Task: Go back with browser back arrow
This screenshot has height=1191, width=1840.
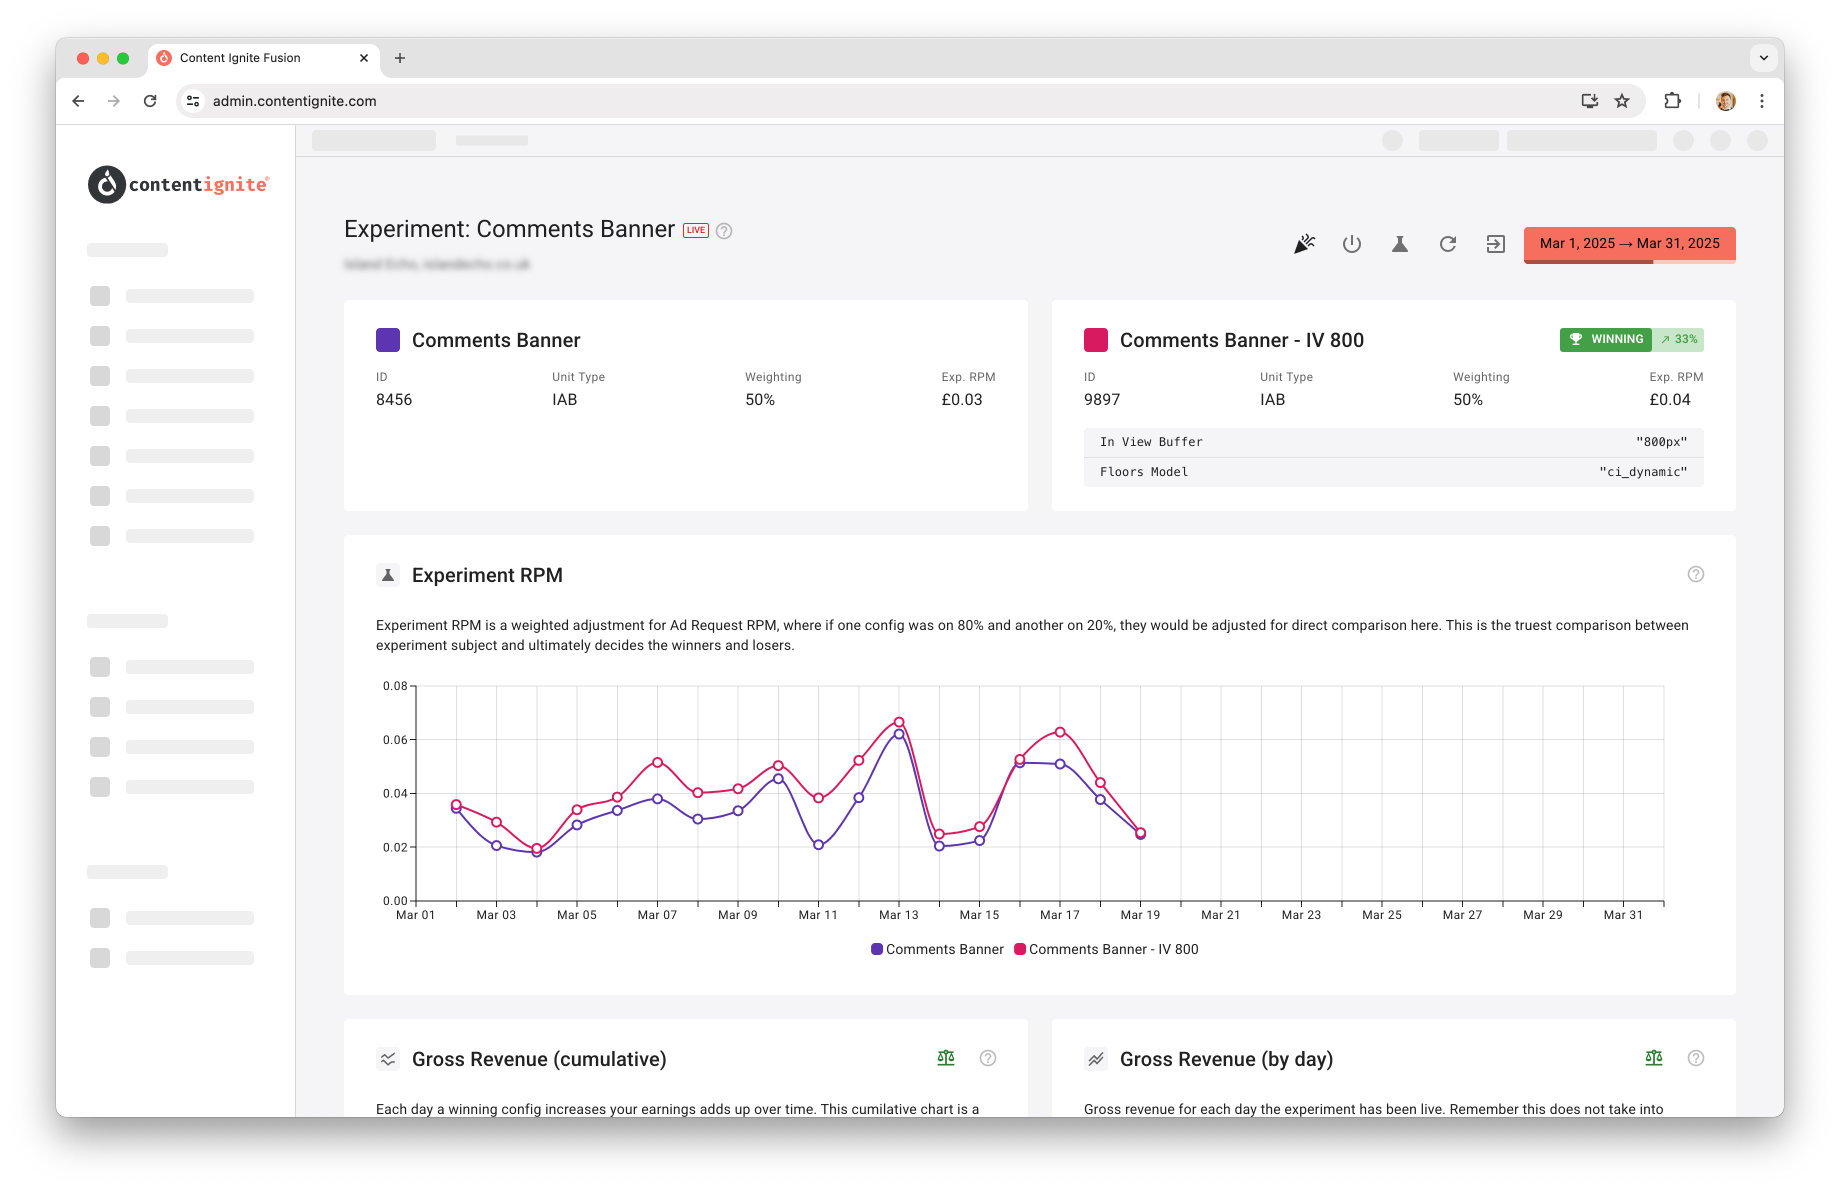Action: (x=78, y=101)
